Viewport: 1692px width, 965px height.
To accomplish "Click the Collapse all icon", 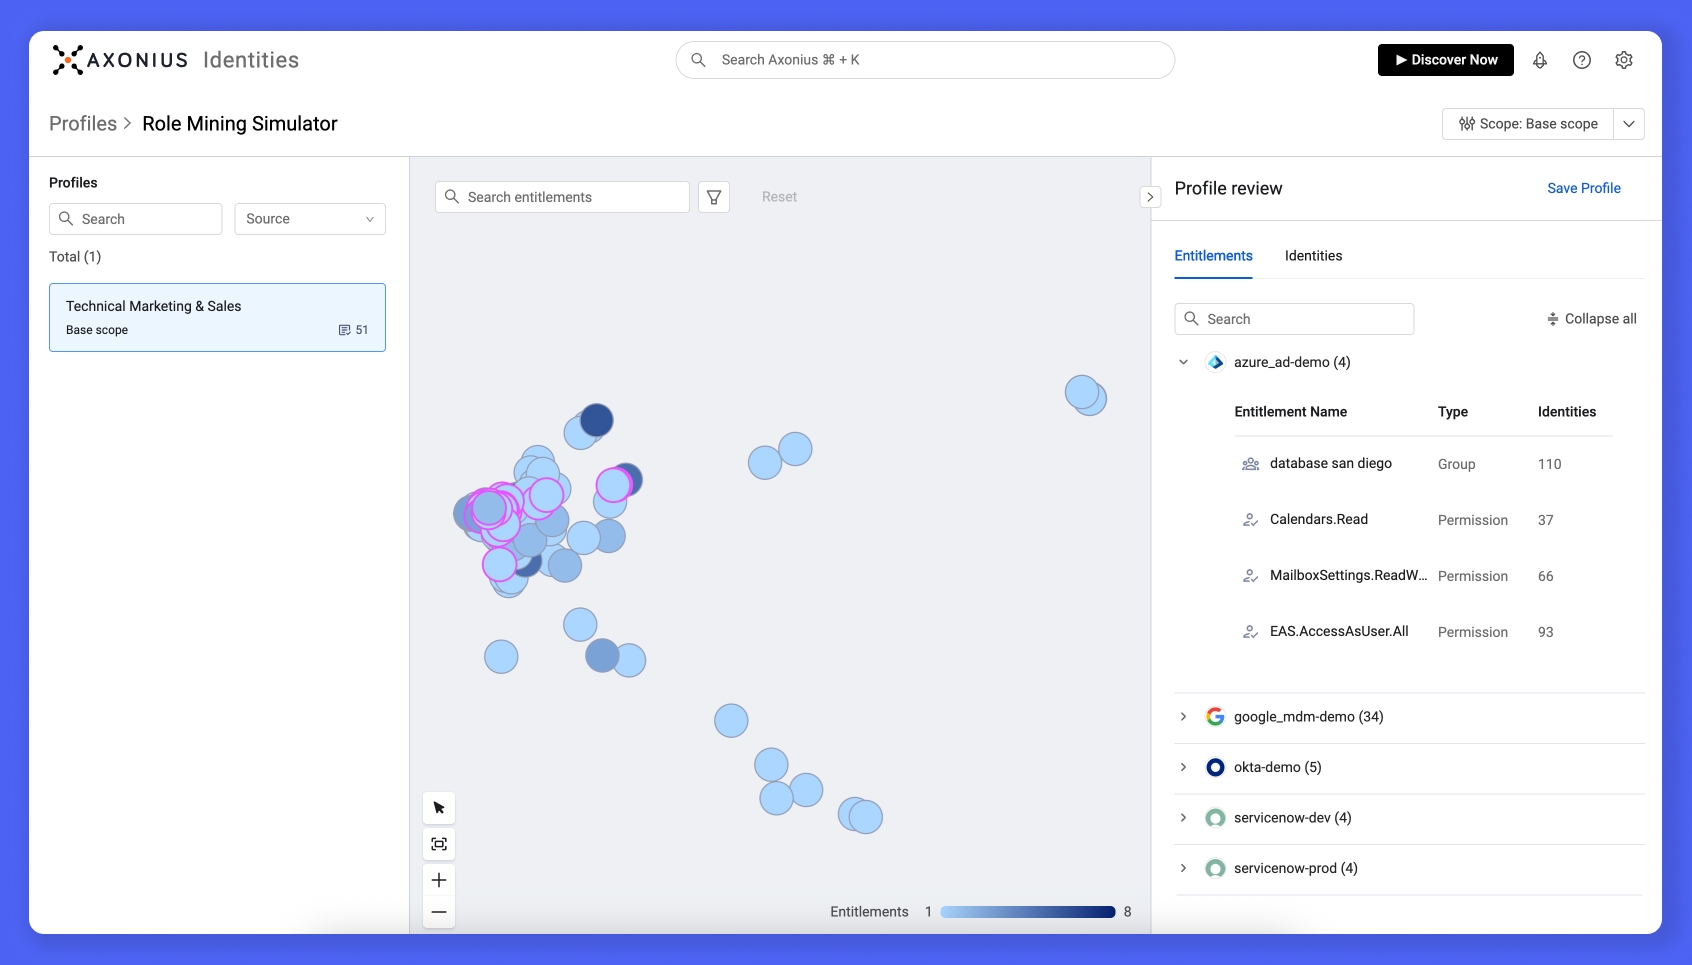I will (x=1553, y=319).
